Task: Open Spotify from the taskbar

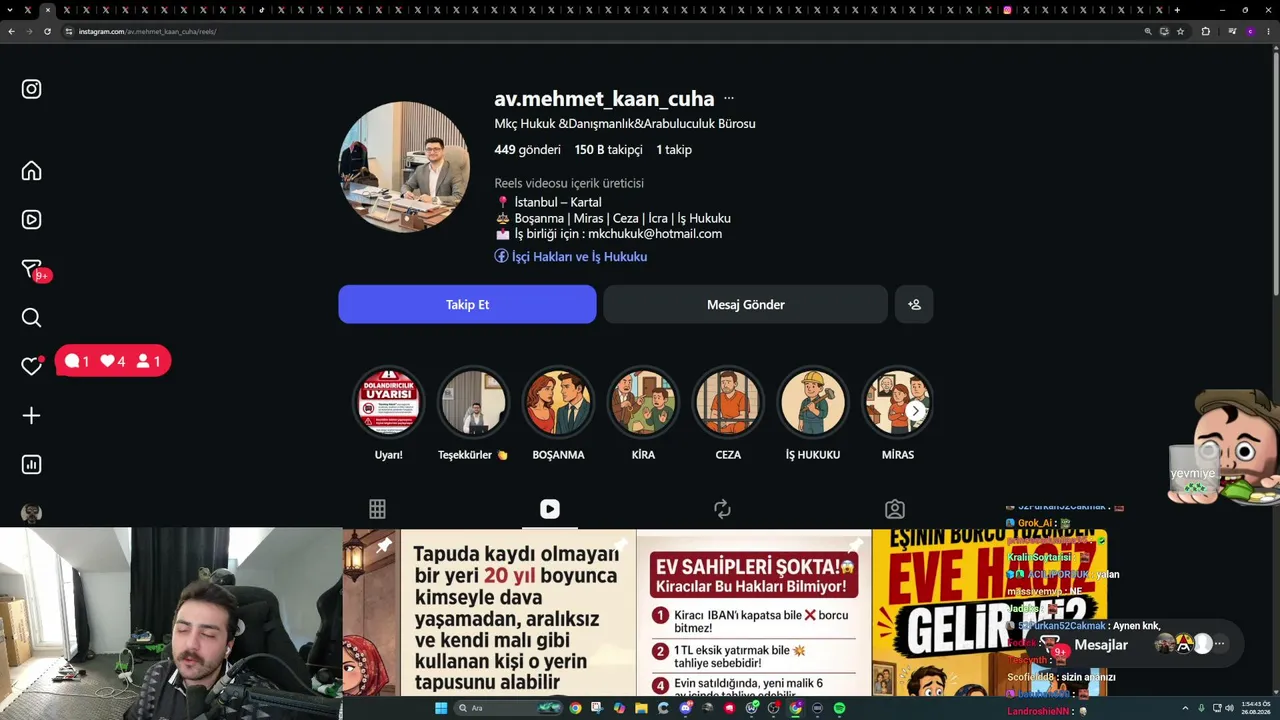Action: click(x=839, y=708)
